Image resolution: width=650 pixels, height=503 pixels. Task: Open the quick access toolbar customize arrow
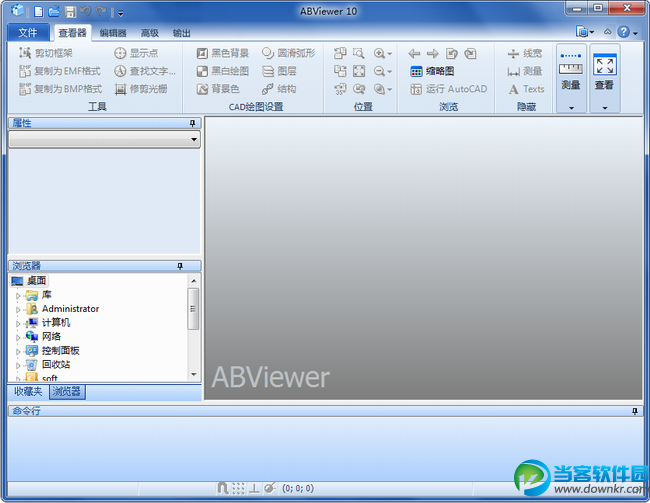pyautogui.click(x=121, y=13)
